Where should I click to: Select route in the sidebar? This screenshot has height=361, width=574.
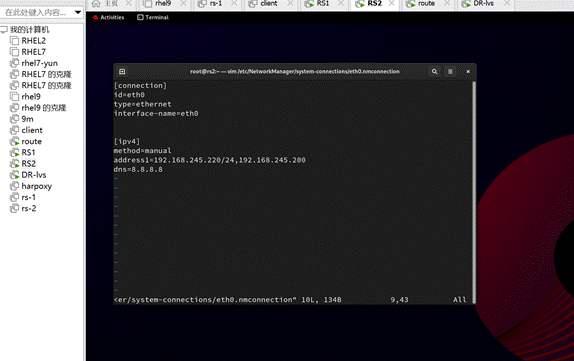coord(31,141)
